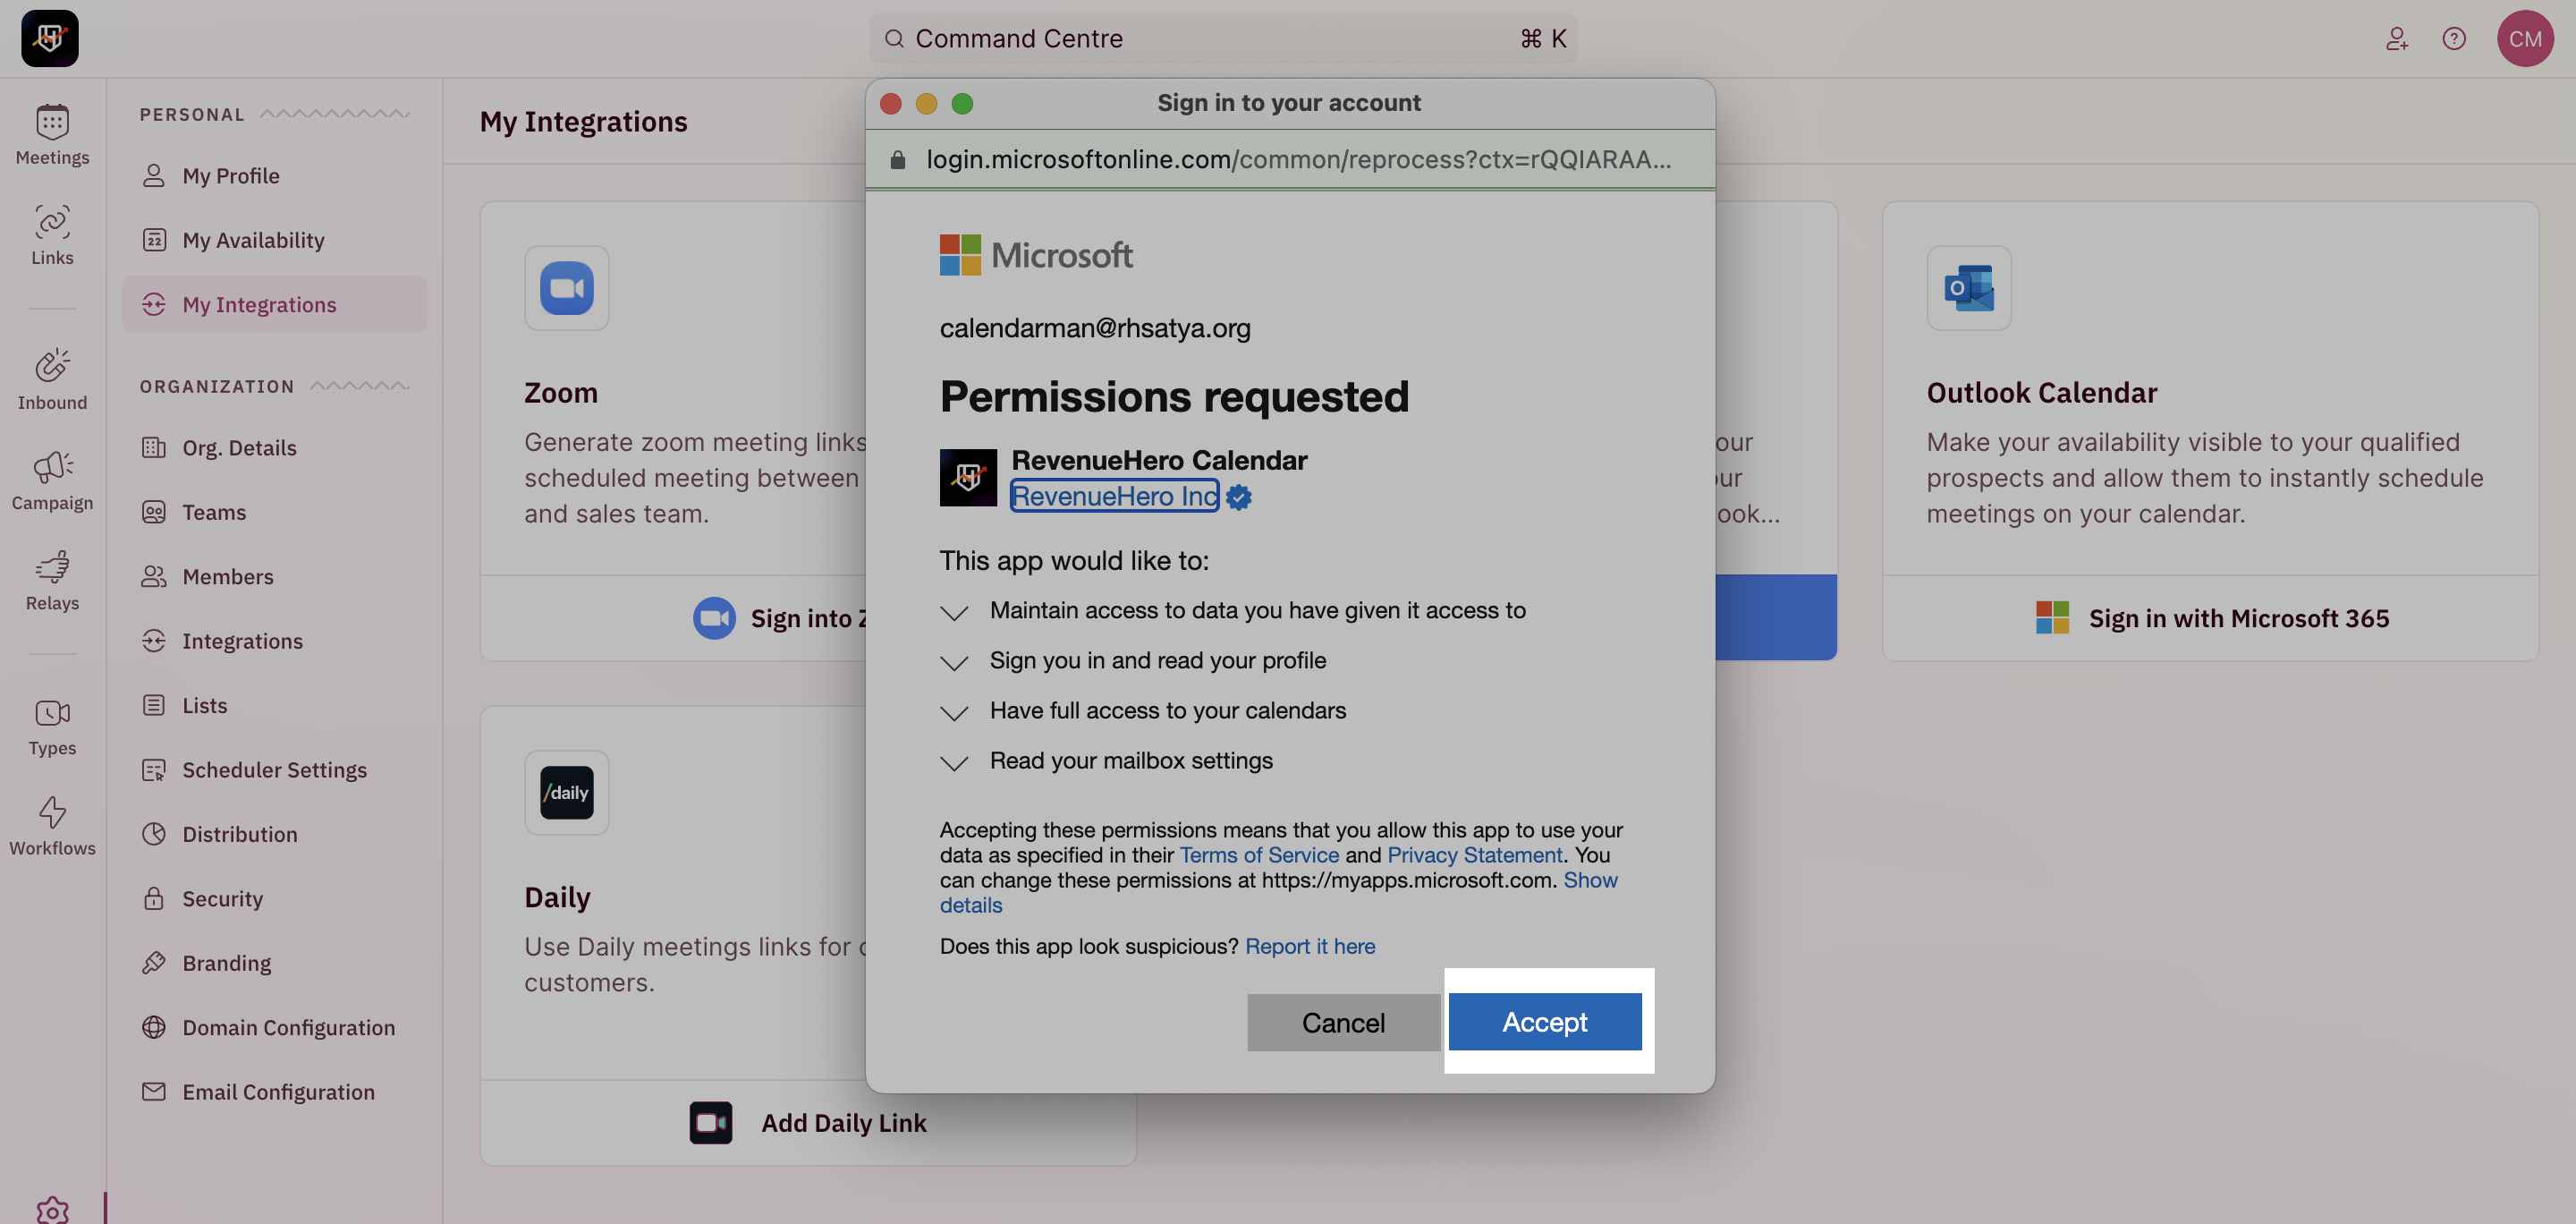Click the Branding brush icon
Screen dimensions: 2576x1224
[153, 962]
